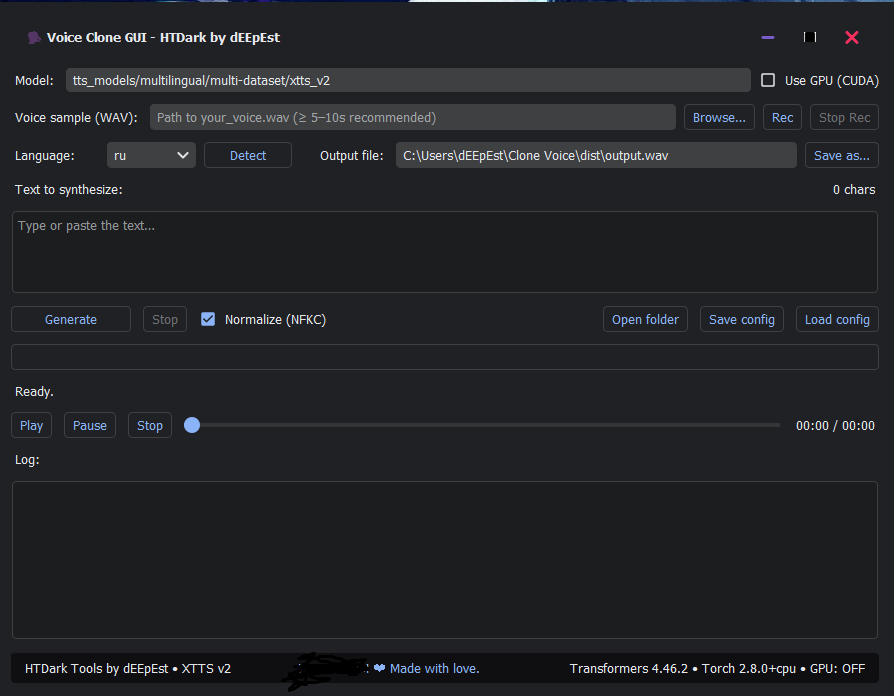
Task: Pause the audio playback
Action: click(90, 425)
